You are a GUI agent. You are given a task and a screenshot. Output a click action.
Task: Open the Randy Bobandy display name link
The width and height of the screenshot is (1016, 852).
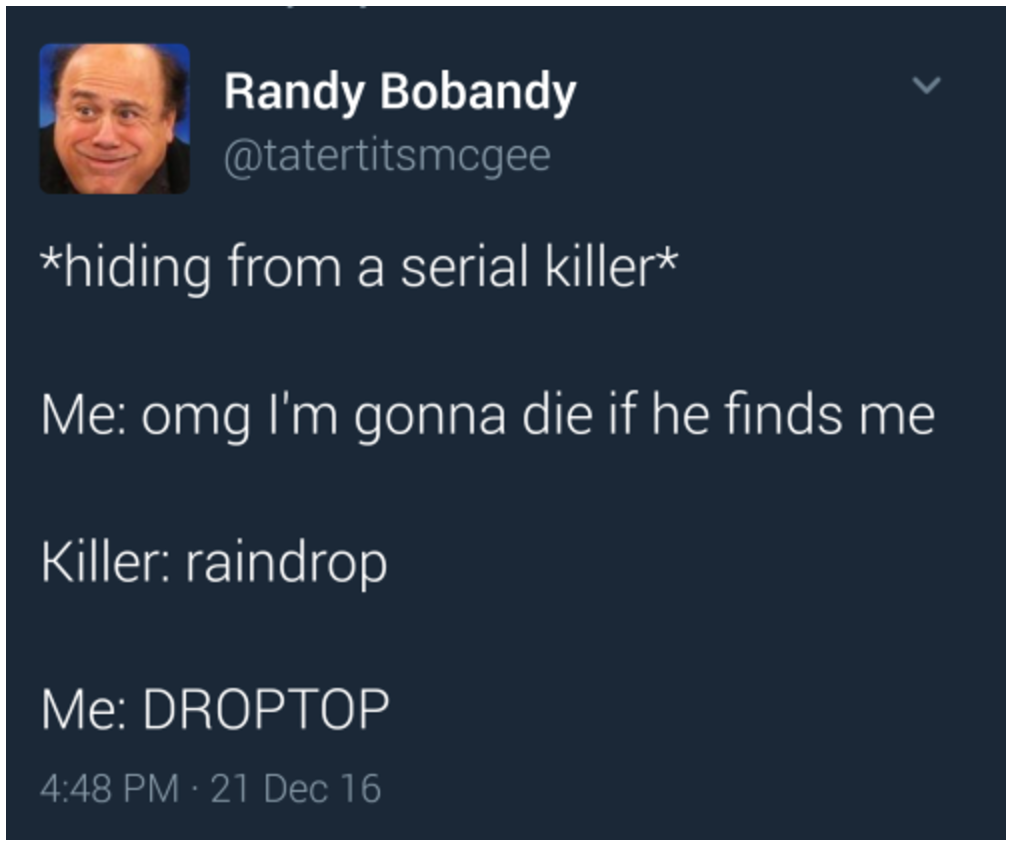tap(400, 93)
